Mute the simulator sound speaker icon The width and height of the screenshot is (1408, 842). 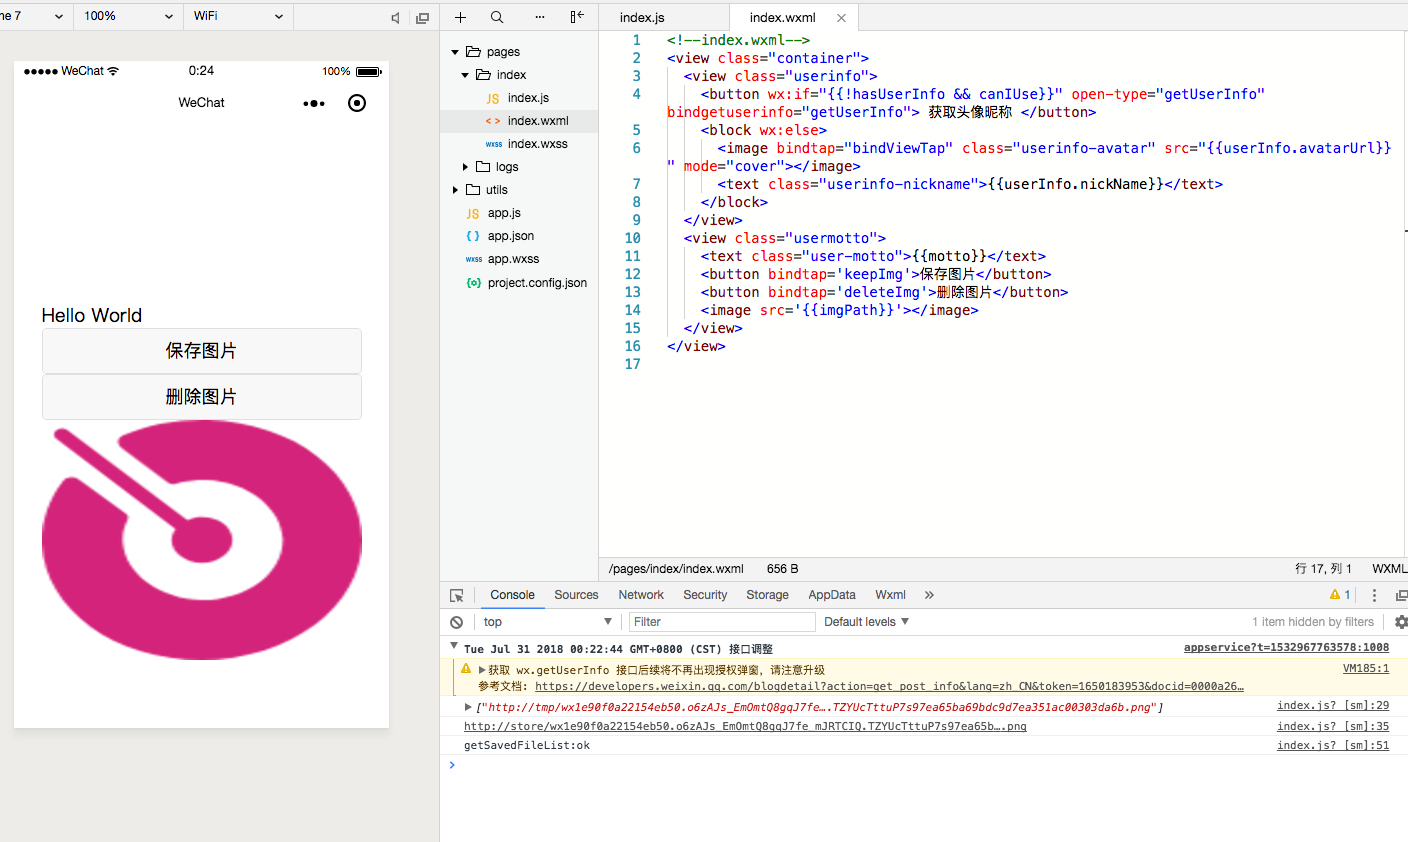pyautogui.click(x=396, y=18)
